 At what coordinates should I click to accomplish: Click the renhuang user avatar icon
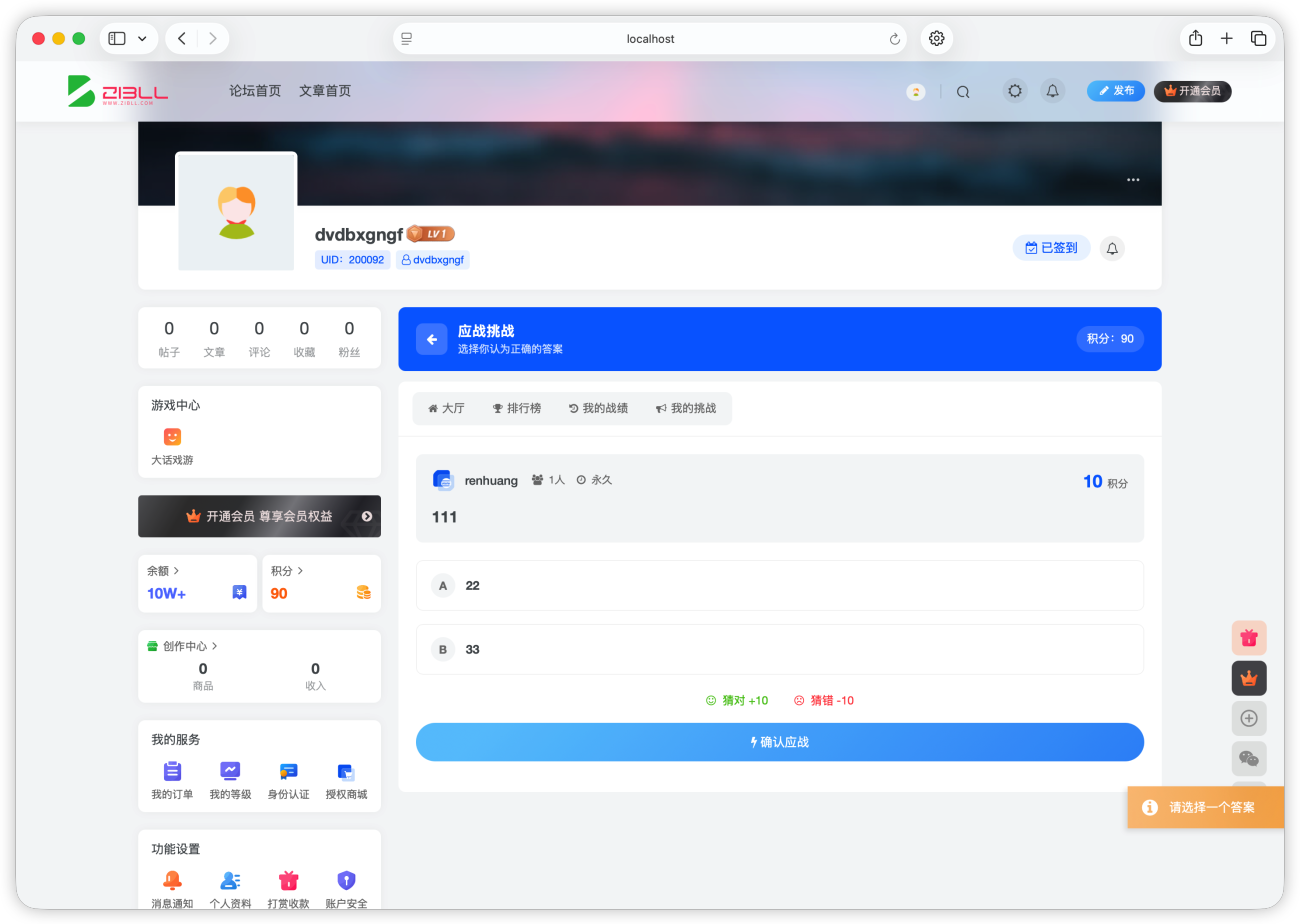[443, 480]
